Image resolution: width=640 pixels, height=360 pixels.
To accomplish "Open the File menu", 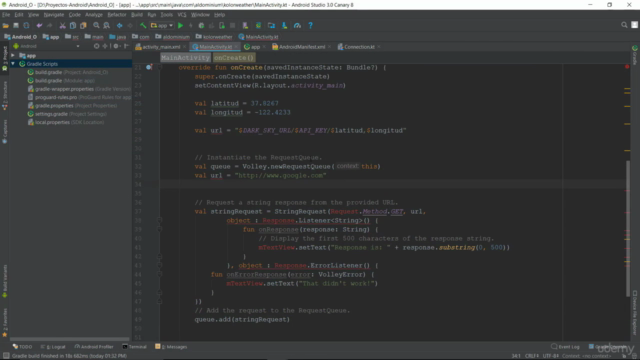I will coord(6,15).
